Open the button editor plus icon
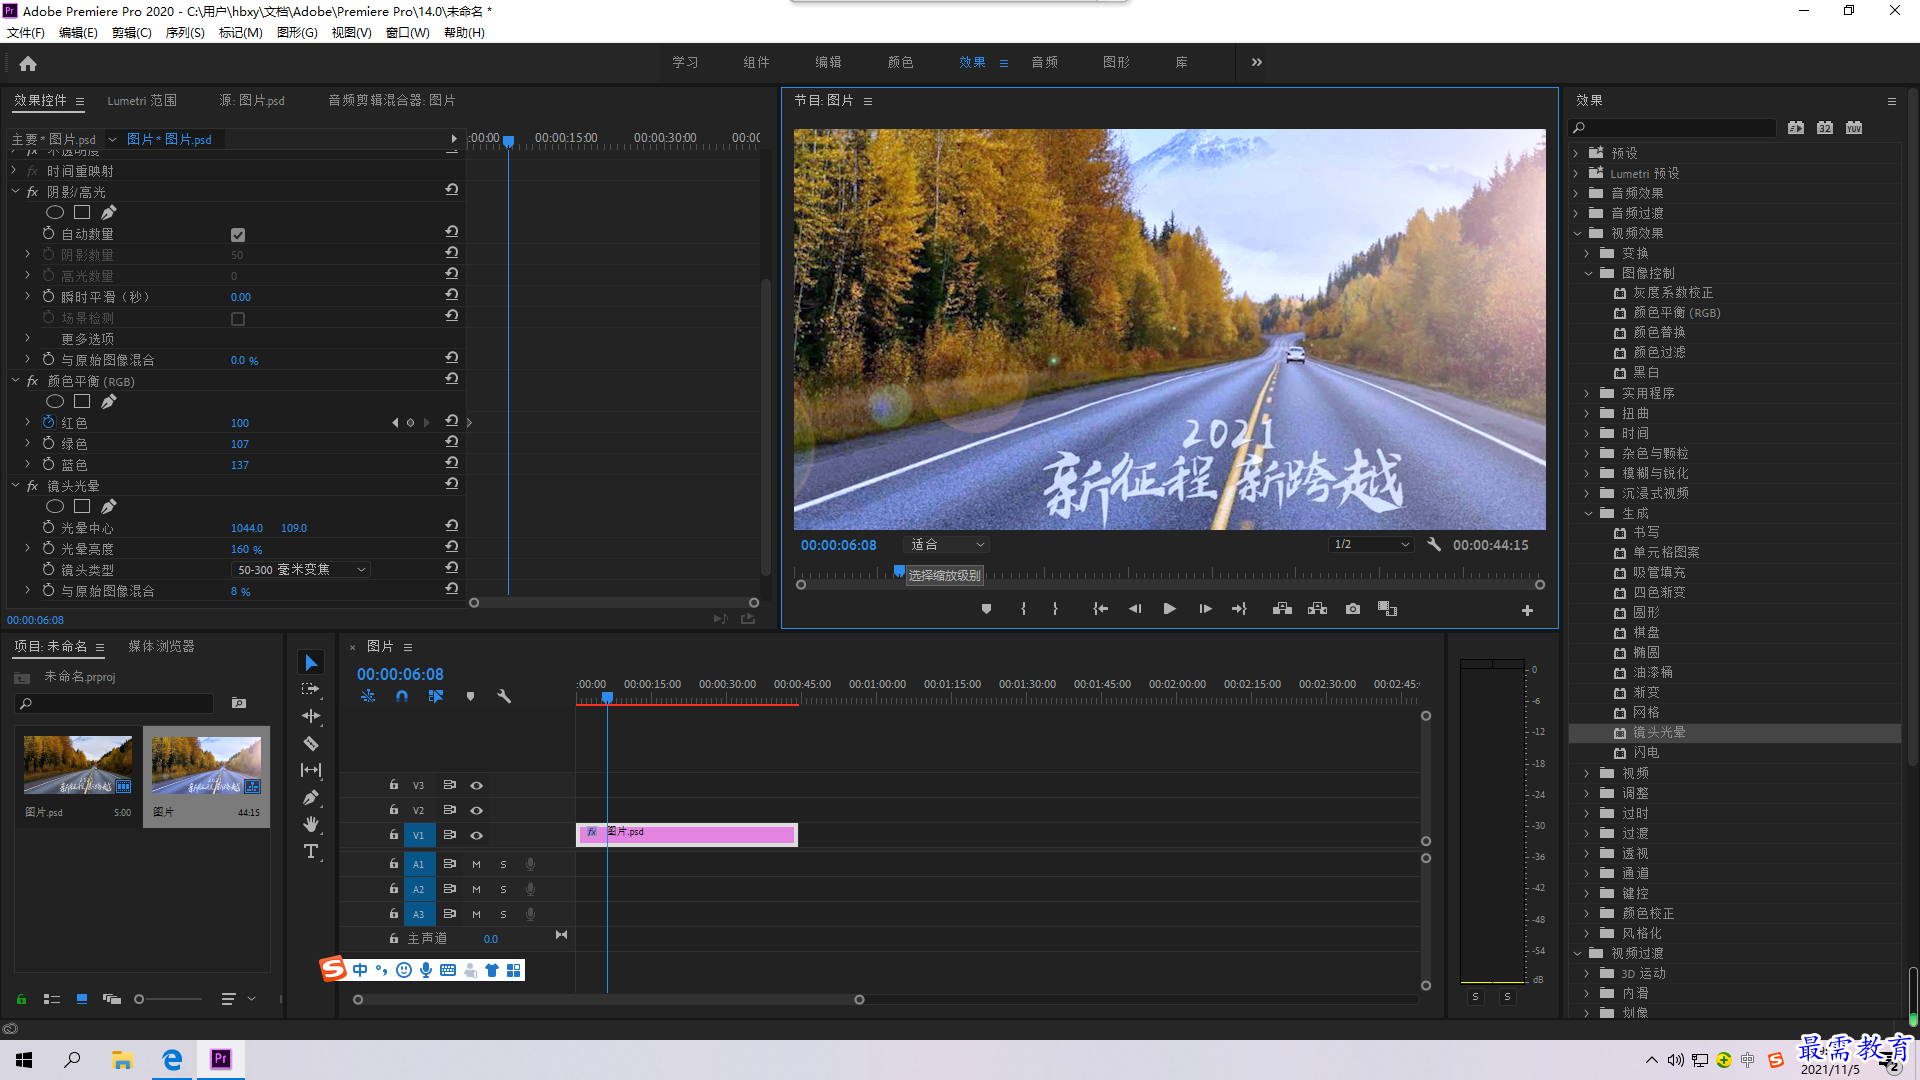 coord(1527,610)
